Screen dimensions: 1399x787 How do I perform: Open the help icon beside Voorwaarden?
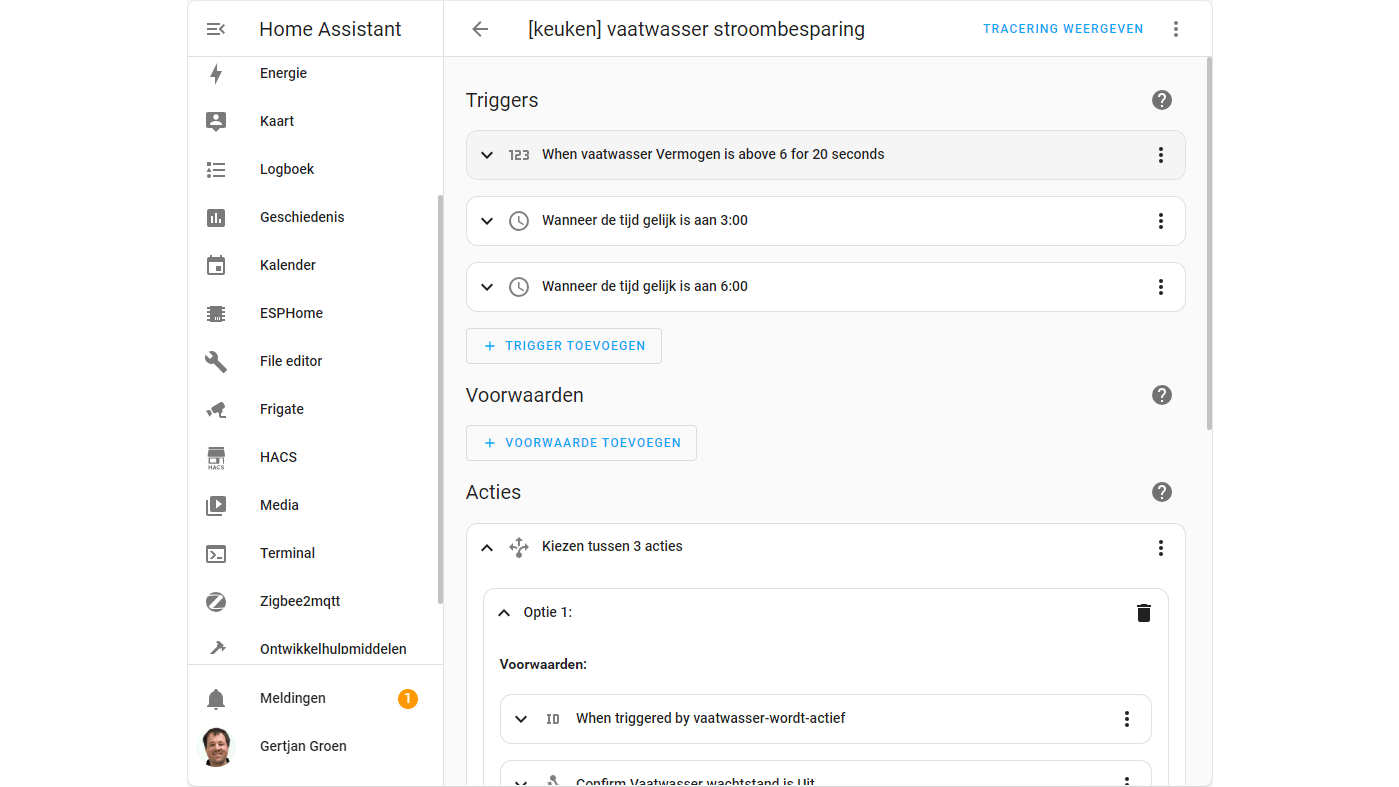click(x=1161, y=395)
